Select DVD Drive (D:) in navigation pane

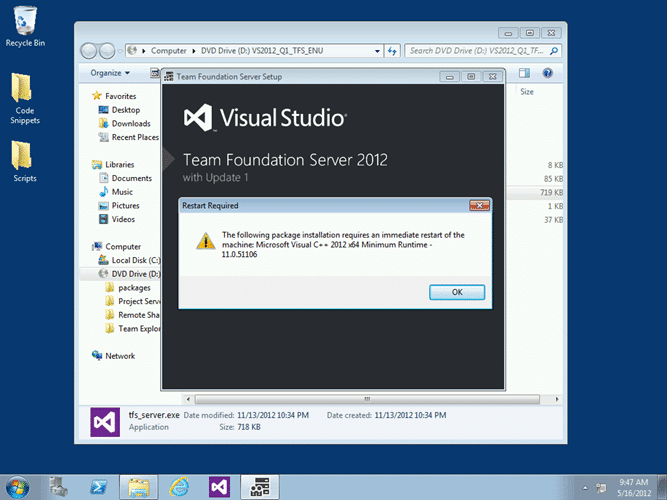point(136,274)
